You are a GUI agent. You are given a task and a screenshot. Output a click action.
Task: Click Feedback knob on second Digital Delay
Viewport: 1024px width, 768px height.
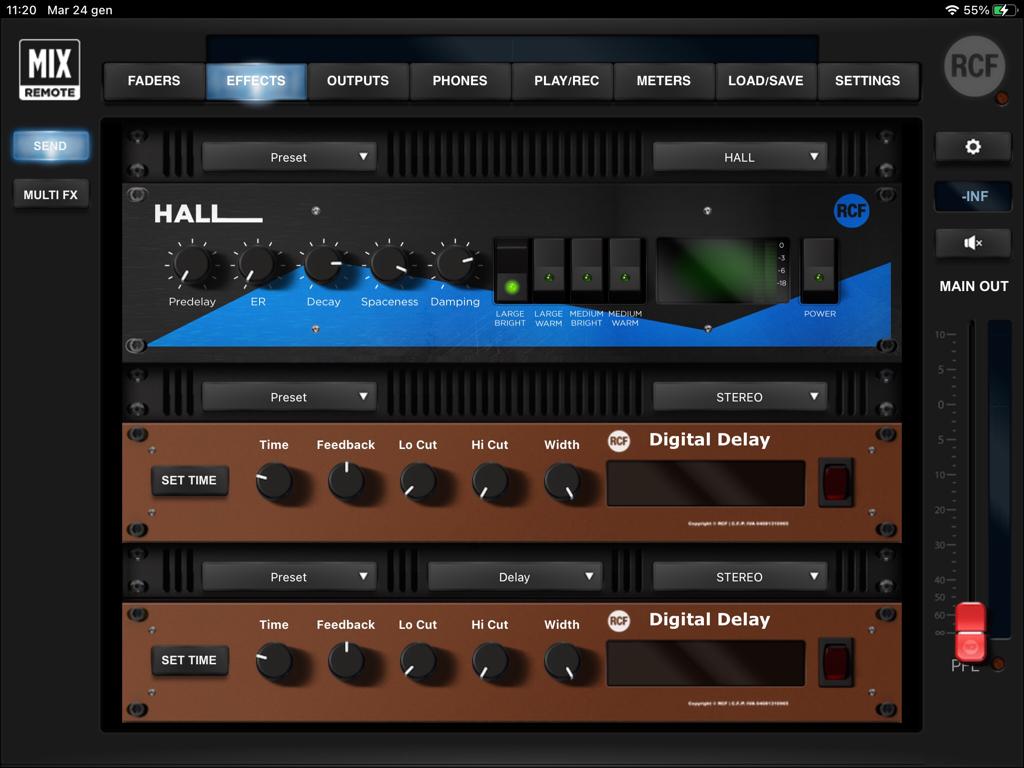tap(346, 662)
